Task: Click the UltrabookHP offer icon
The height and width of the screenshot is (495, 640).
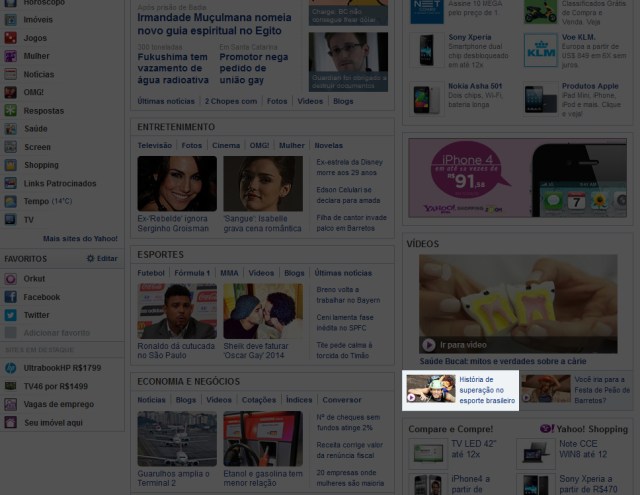Action: click(x=10, y=368)
